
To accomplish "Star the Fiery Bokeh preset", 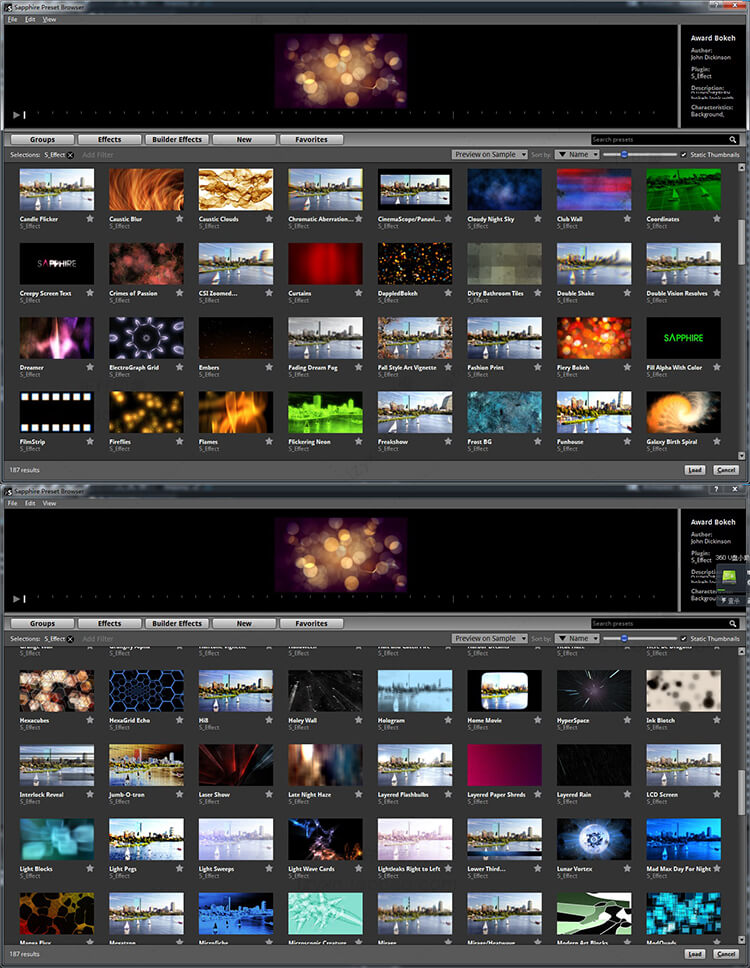I will tap(627, 367).
